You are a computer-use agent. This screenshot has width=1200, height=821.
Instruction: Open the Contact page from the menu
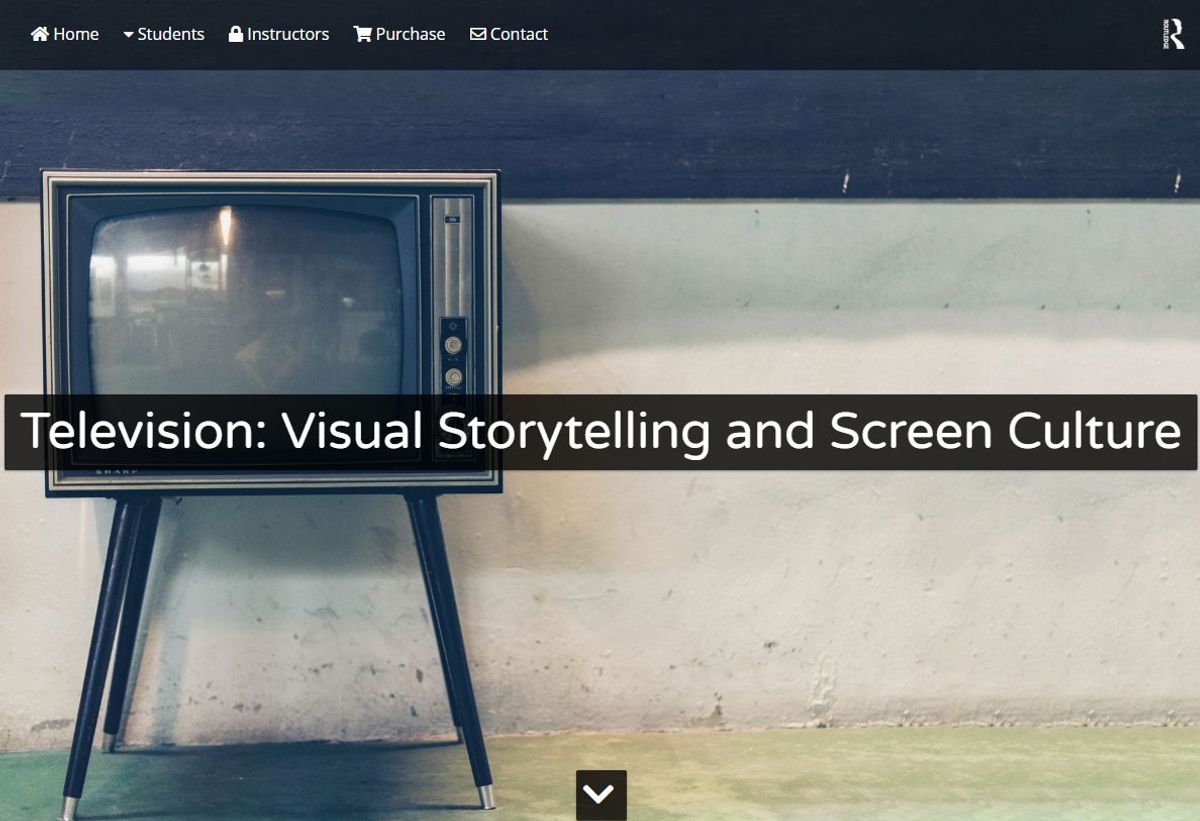pyautogui.click(x=508, y=33)
